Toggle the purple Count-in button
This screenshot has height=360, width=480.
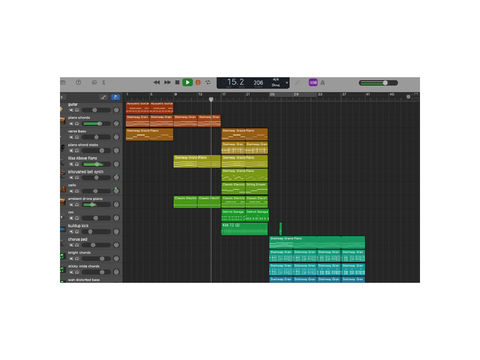pyautogui.click(x=313, y=82)
